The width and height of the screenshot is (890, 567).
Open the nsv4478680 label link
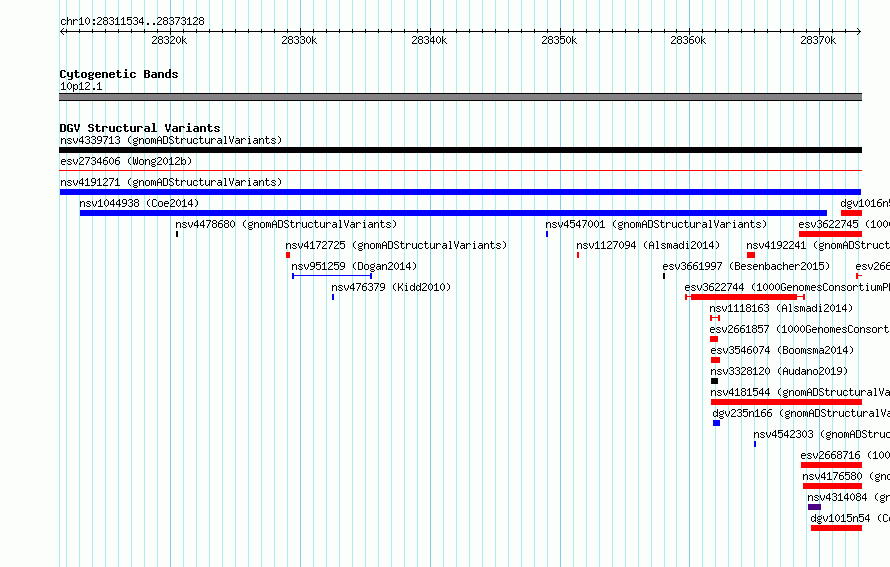(286, 224)
